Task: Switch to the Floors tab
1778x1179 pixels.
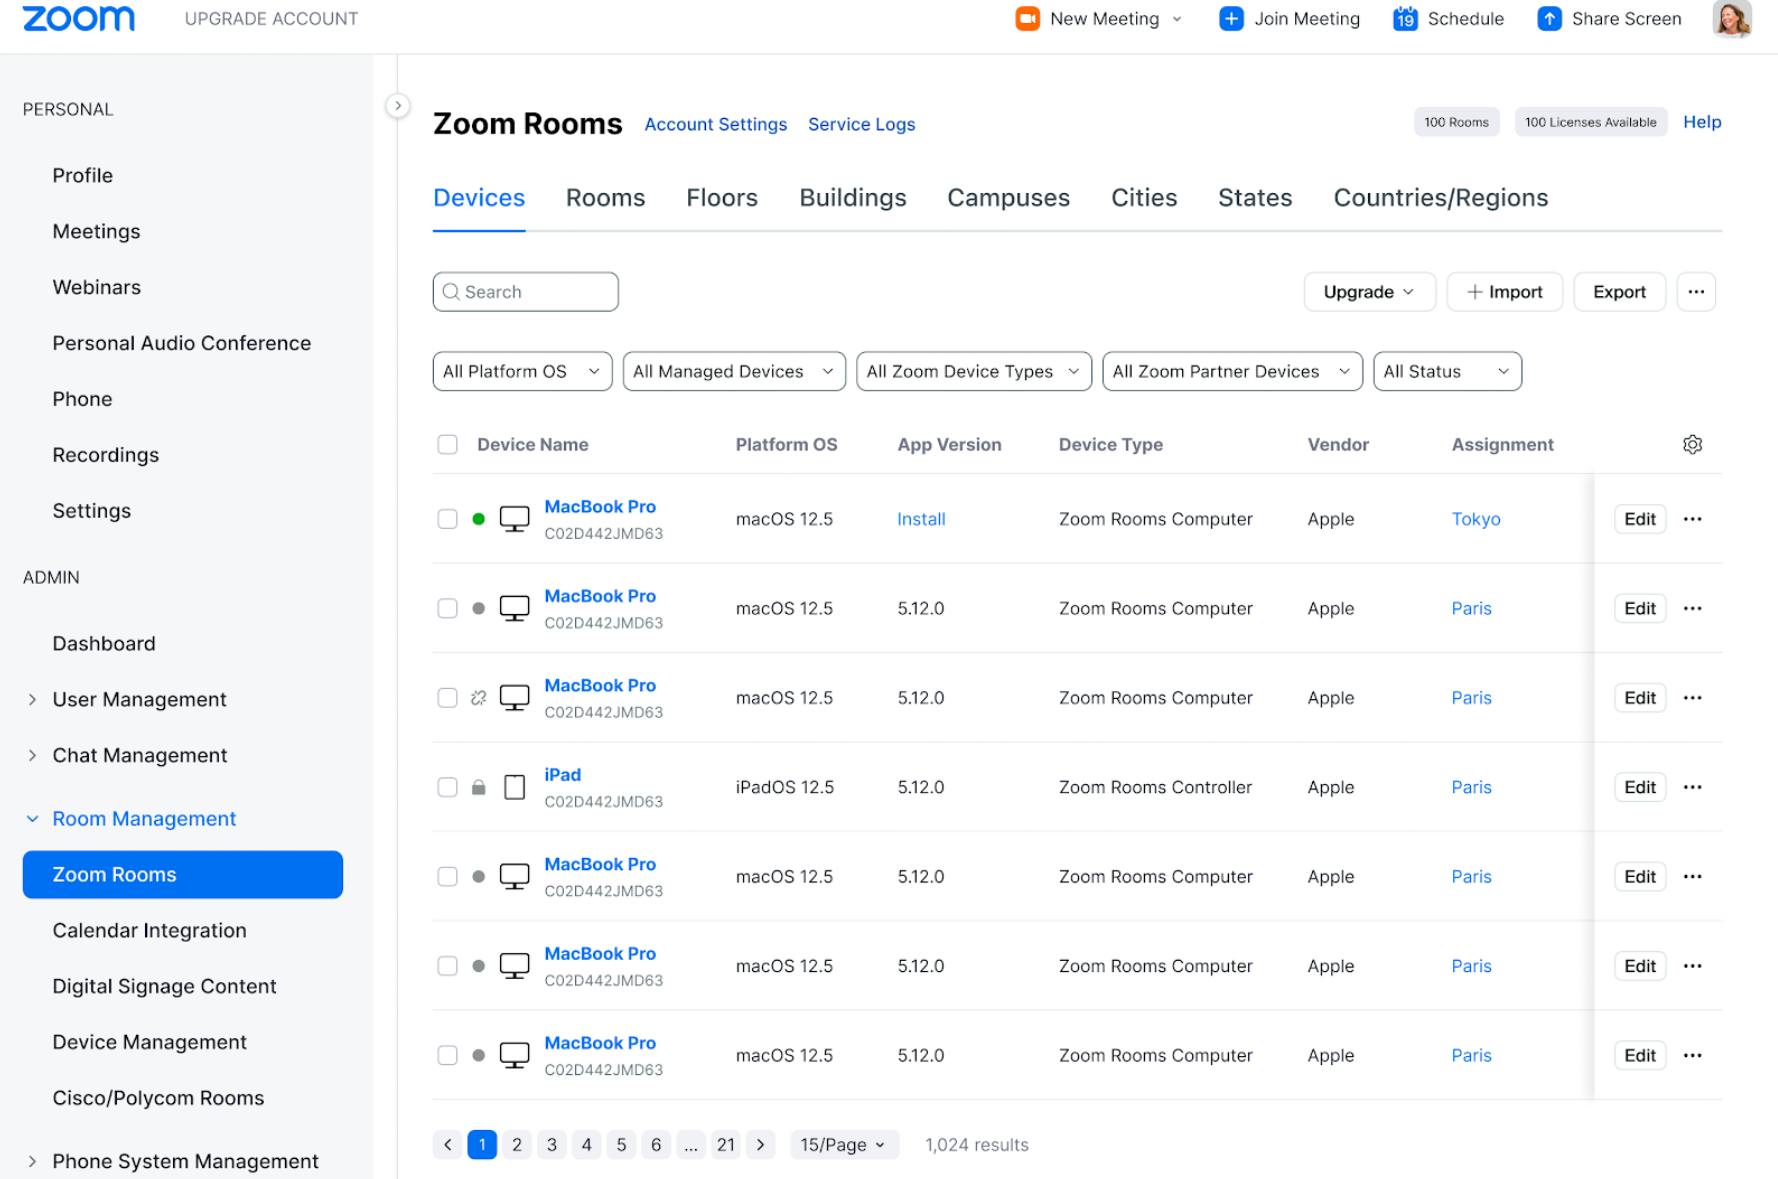Action: (722, 198)
